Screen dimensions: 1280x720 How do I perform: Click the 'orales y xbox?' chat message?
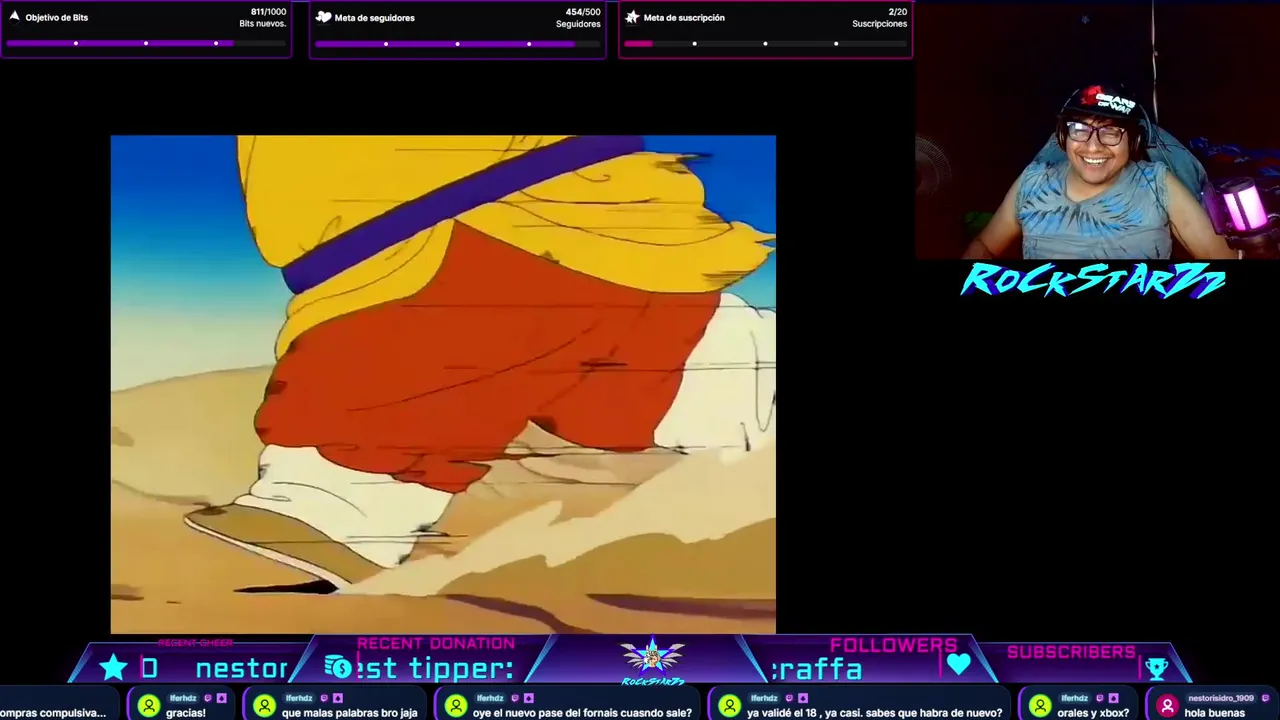click(x=1093, y=713)
